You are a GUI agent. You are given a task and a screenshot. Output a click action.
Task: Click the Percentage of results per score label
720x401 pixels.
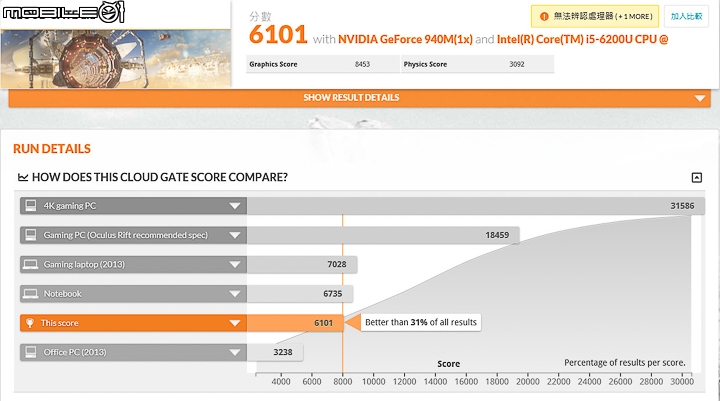tap(624, 363)
